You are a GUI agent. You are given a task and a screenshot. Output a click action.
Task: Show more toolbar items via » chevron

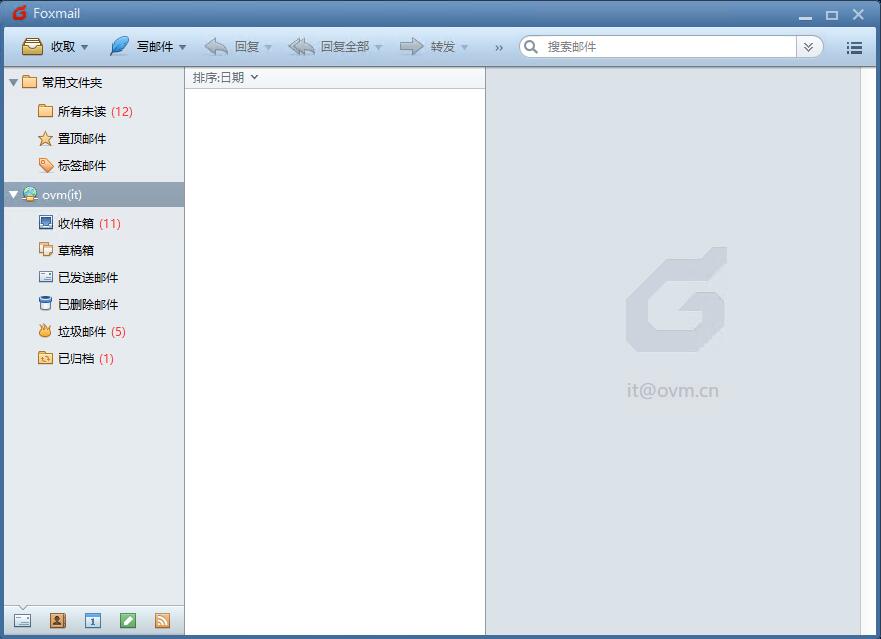pyautogui.click(x=499, y=48)
